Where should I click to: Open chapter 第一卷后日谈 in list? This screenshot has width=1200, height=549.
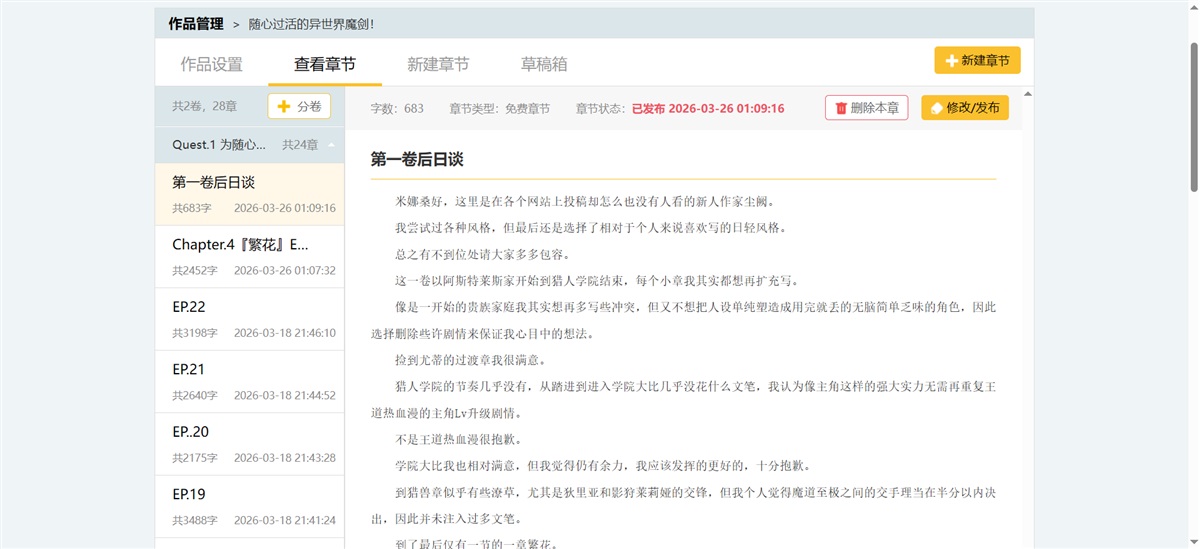[x=250, y=194]
